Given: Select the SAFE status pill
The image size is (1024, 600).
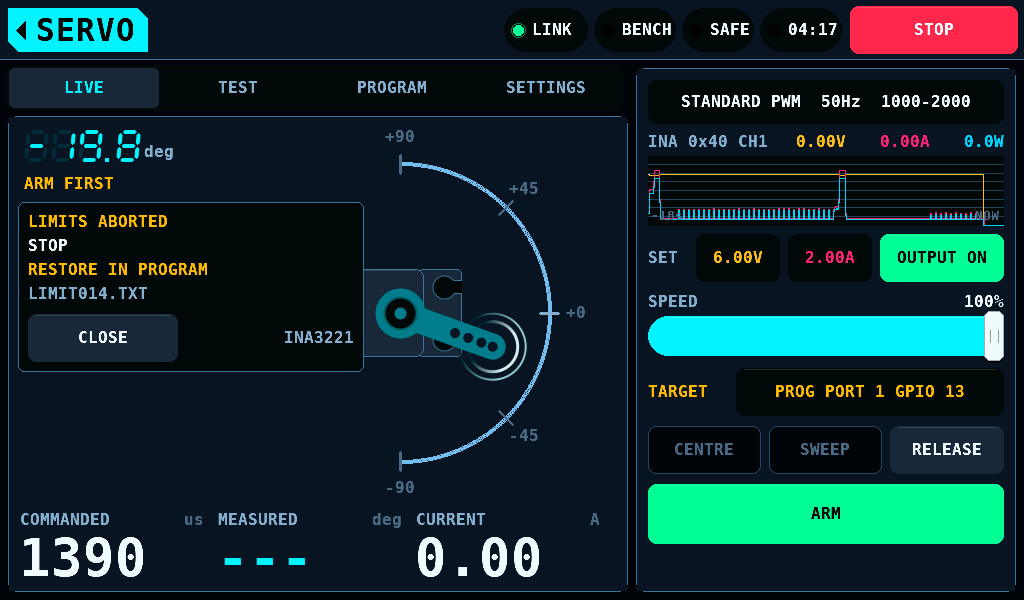Looking at the screenshot, I should click(718, 30).
